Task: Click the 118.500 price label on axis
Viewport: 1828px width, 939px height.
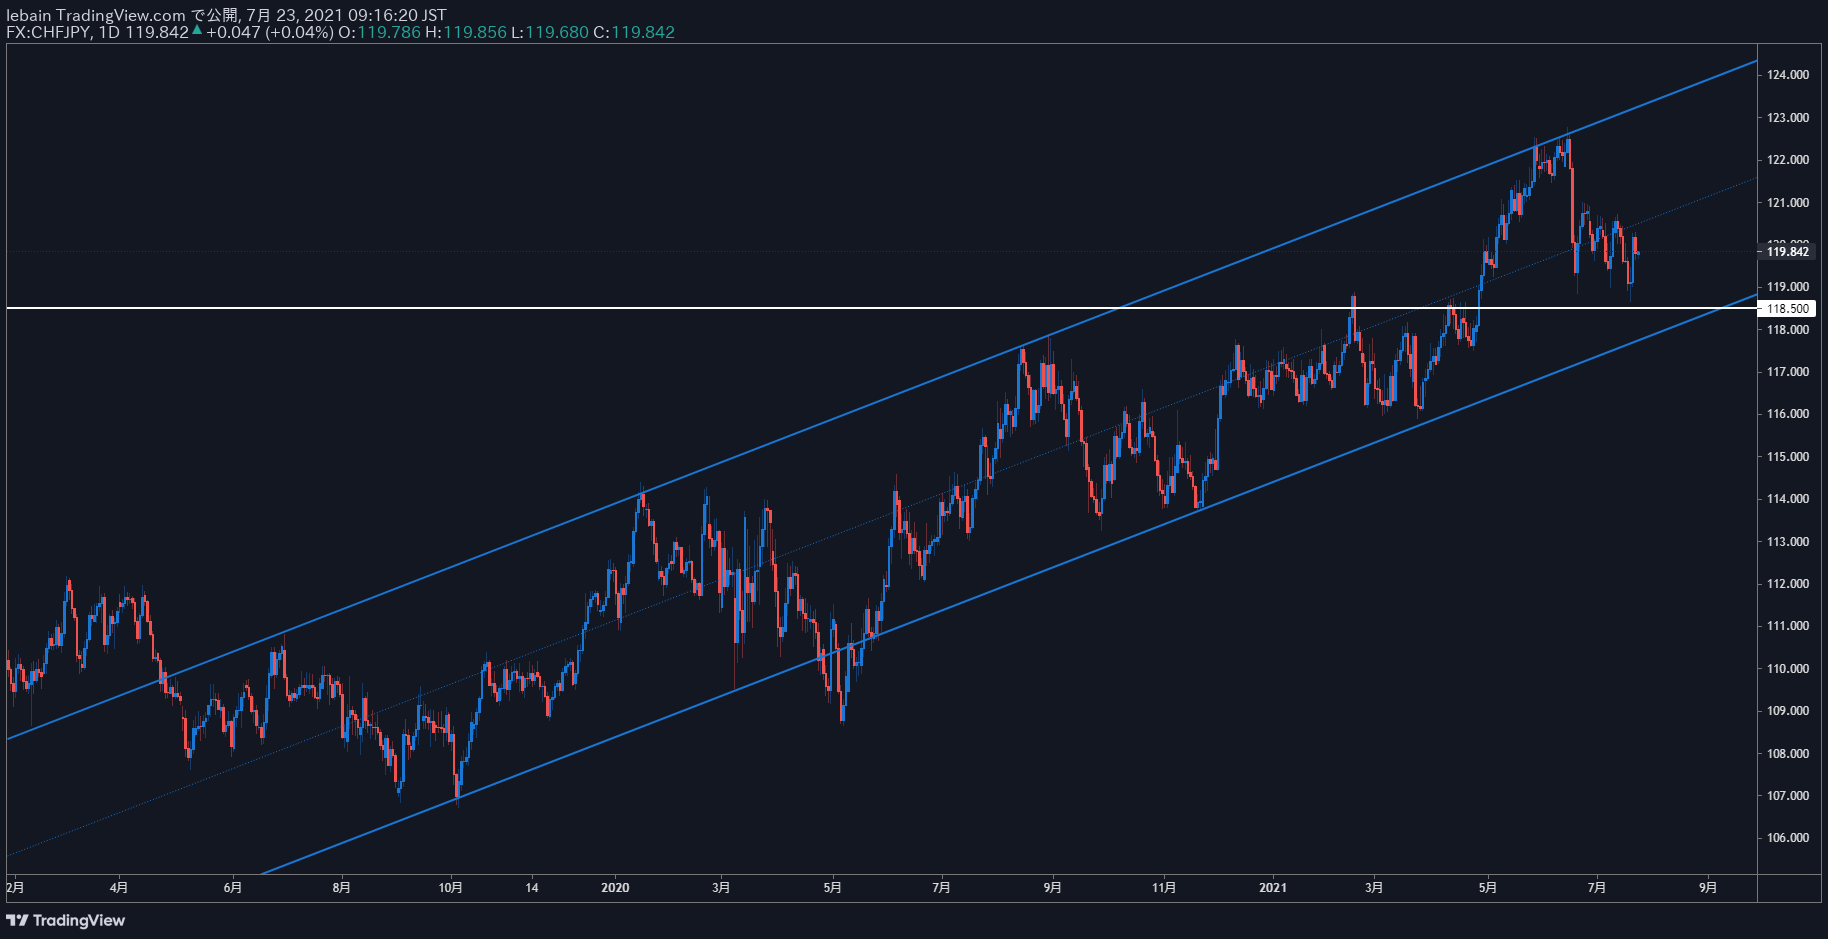Action: (x=1788, y=309)
